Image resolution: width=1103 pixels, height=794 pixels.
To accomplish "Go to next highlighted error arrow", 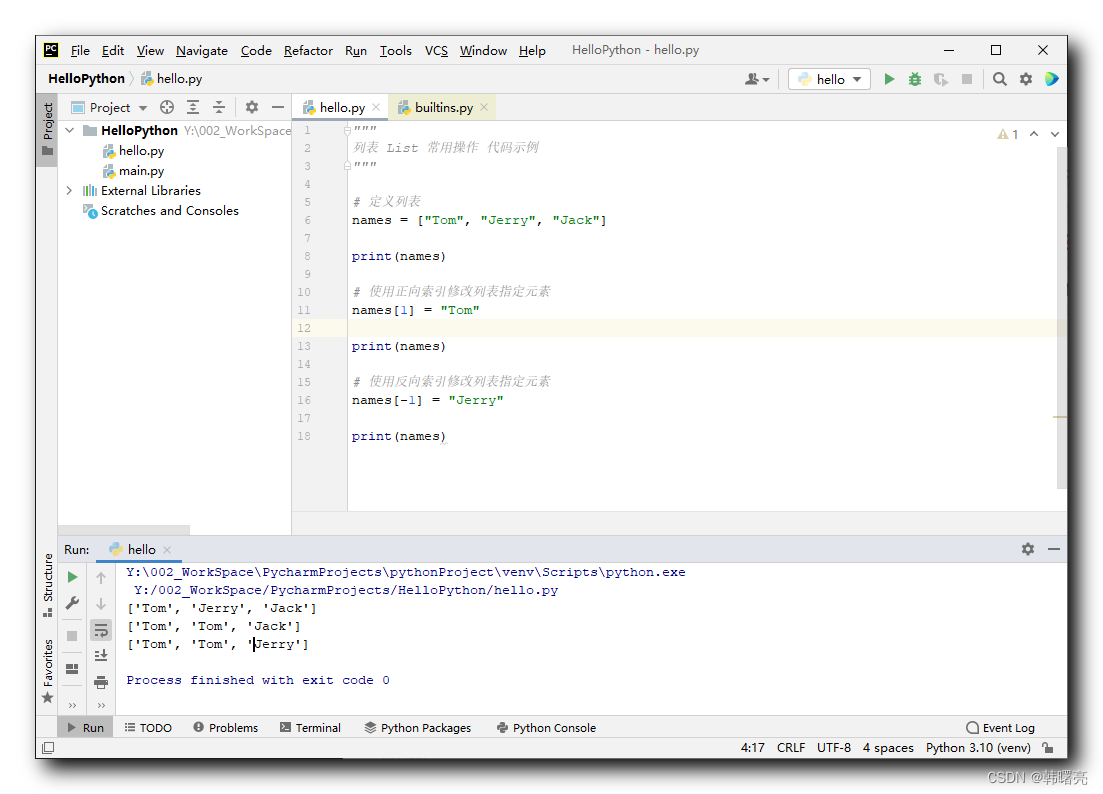I will tap(1054, 134).
